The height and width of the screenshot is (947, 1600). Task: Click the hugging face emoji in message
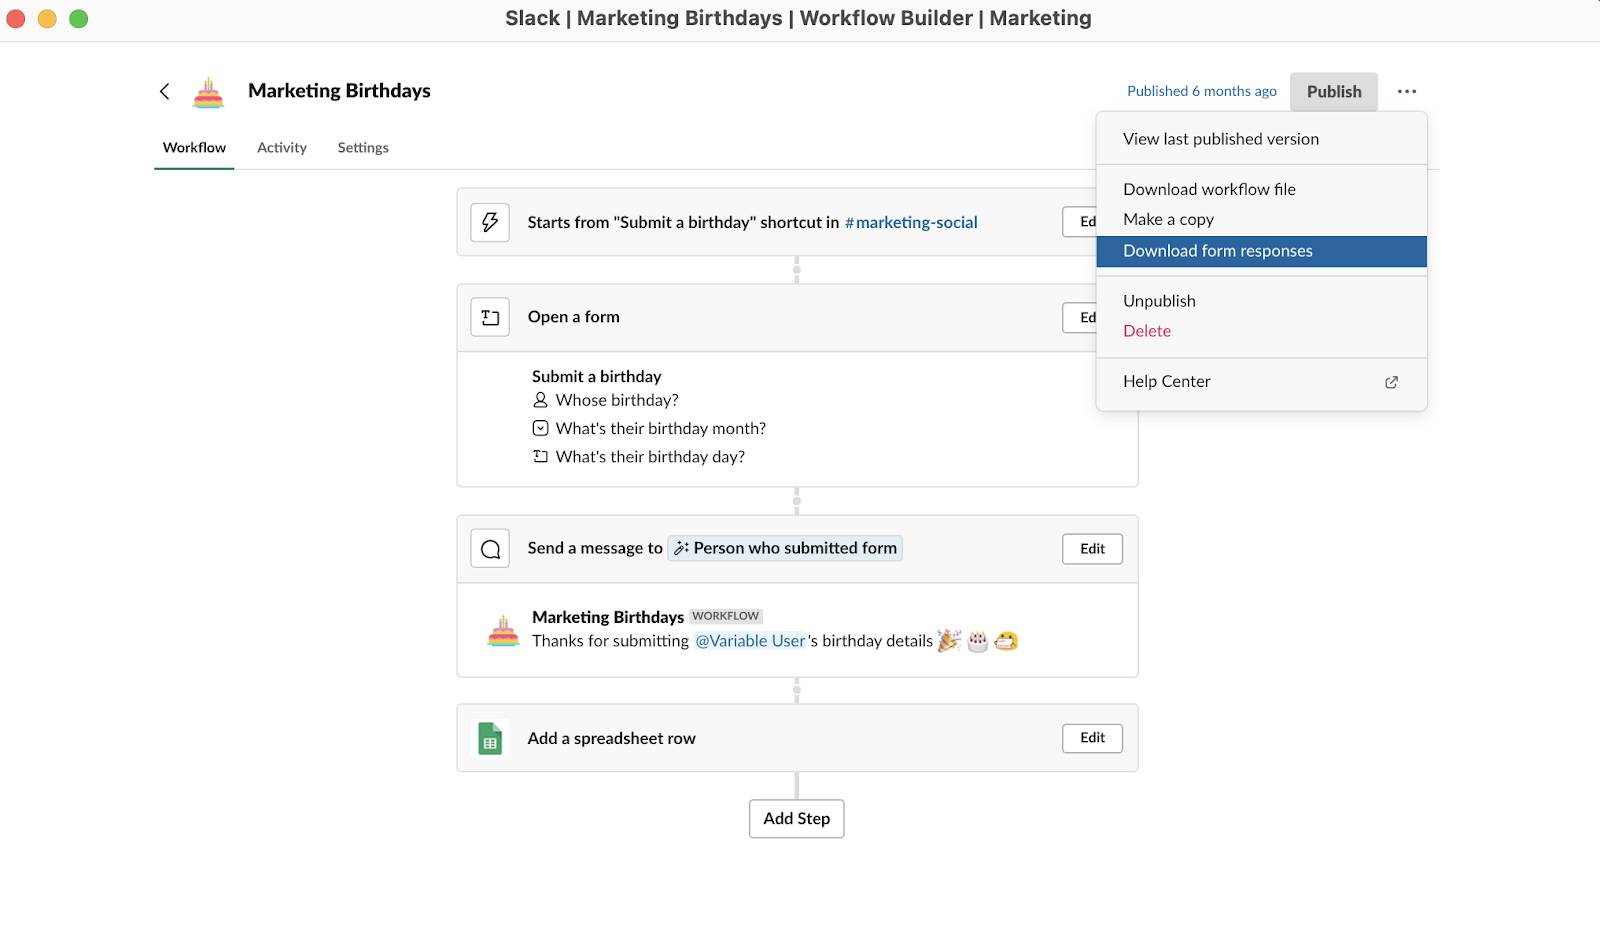(1006, 641)
